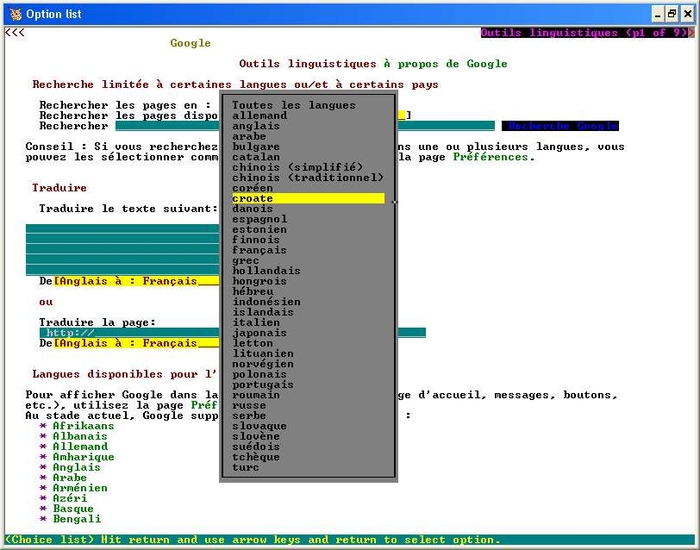
Task: Choose 'portugais' language option
Action: click(263, 385)
